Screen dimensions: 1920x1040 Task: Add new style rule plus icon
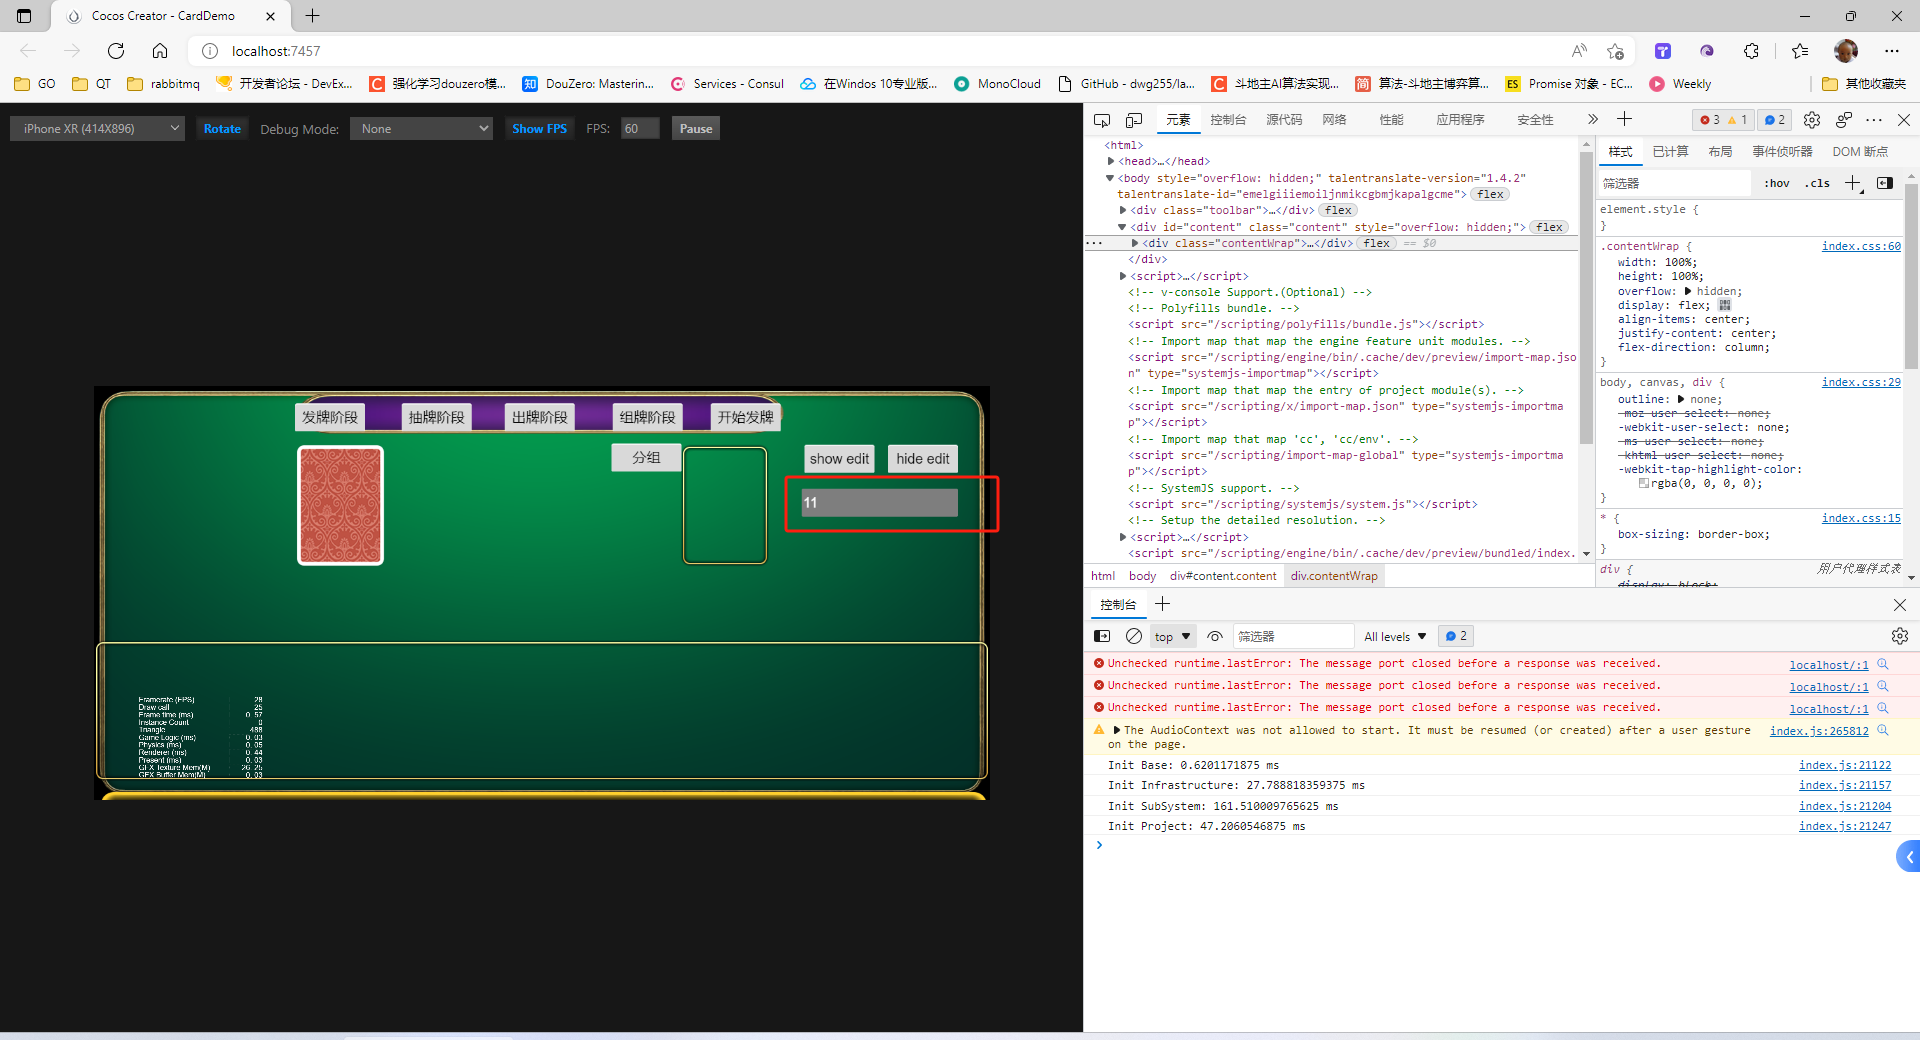click(x=1852, y=183)
